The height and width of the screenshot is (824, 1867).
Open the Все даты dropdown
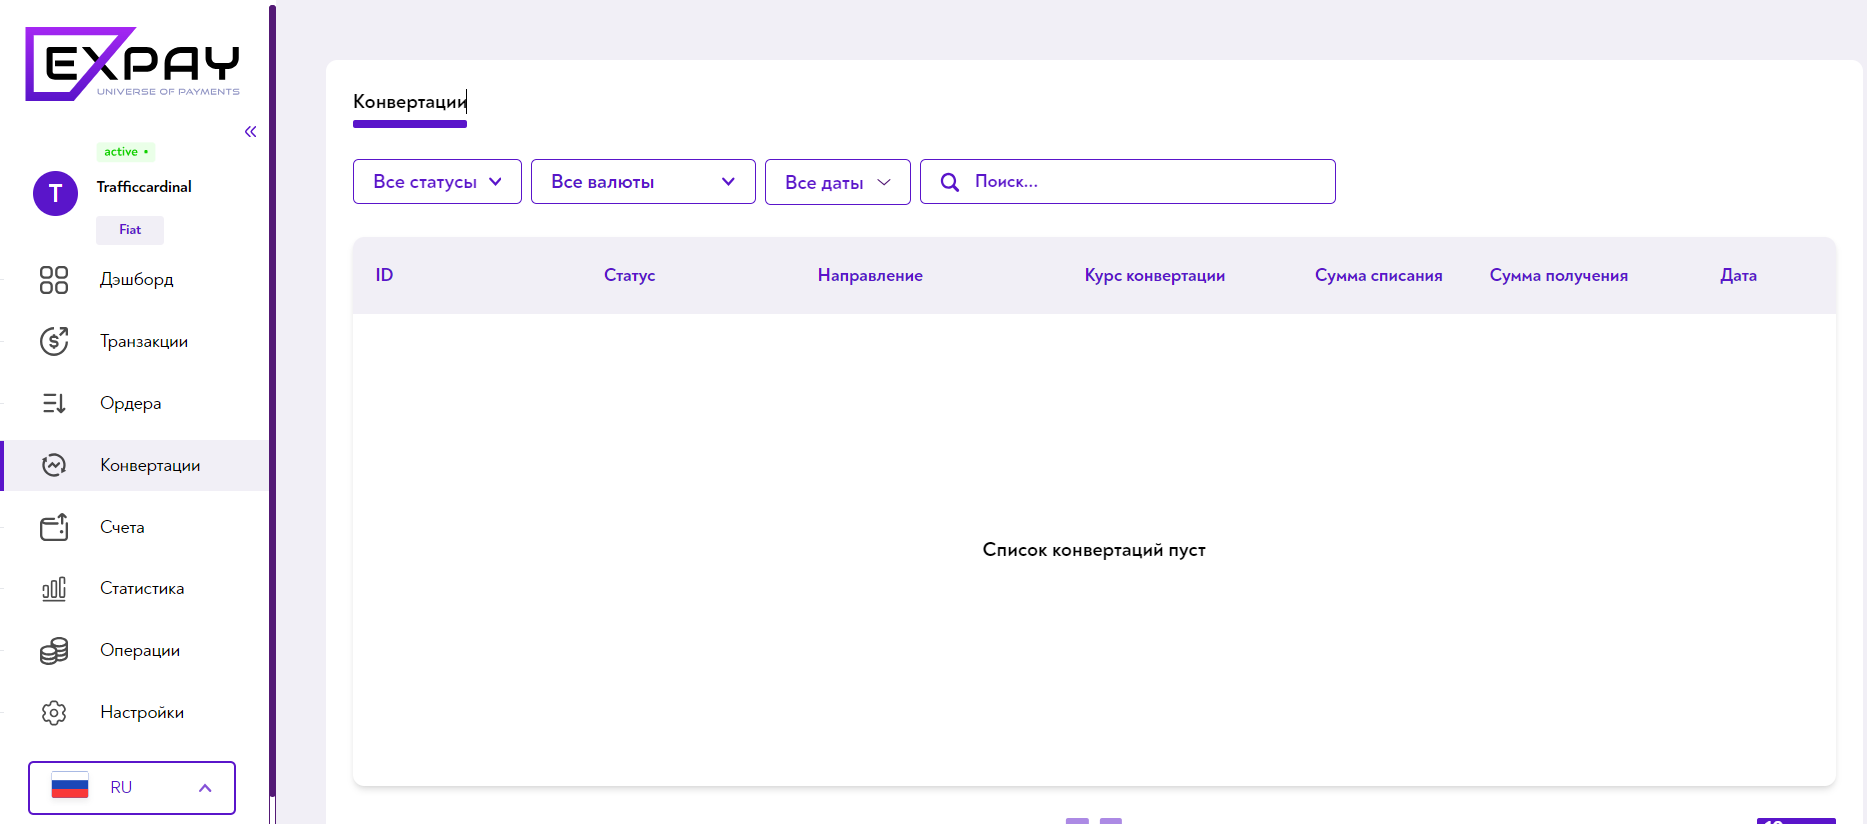pos(838,182)
